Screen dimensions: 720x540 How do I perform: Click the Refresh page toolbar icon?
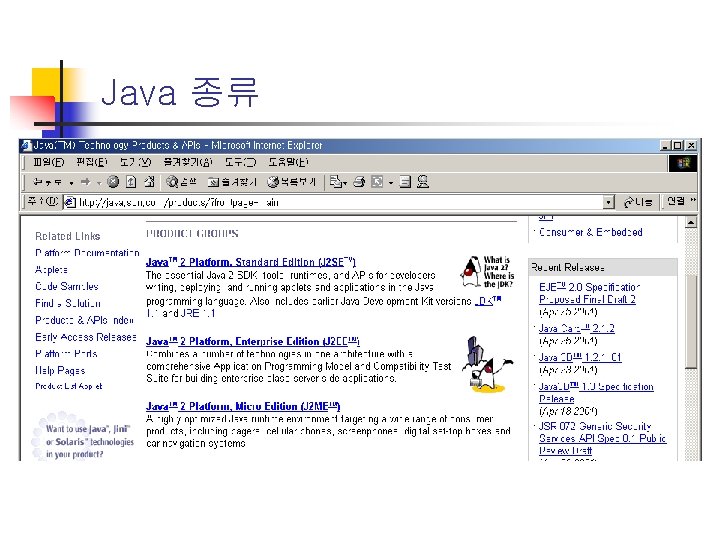pos(131,182)
